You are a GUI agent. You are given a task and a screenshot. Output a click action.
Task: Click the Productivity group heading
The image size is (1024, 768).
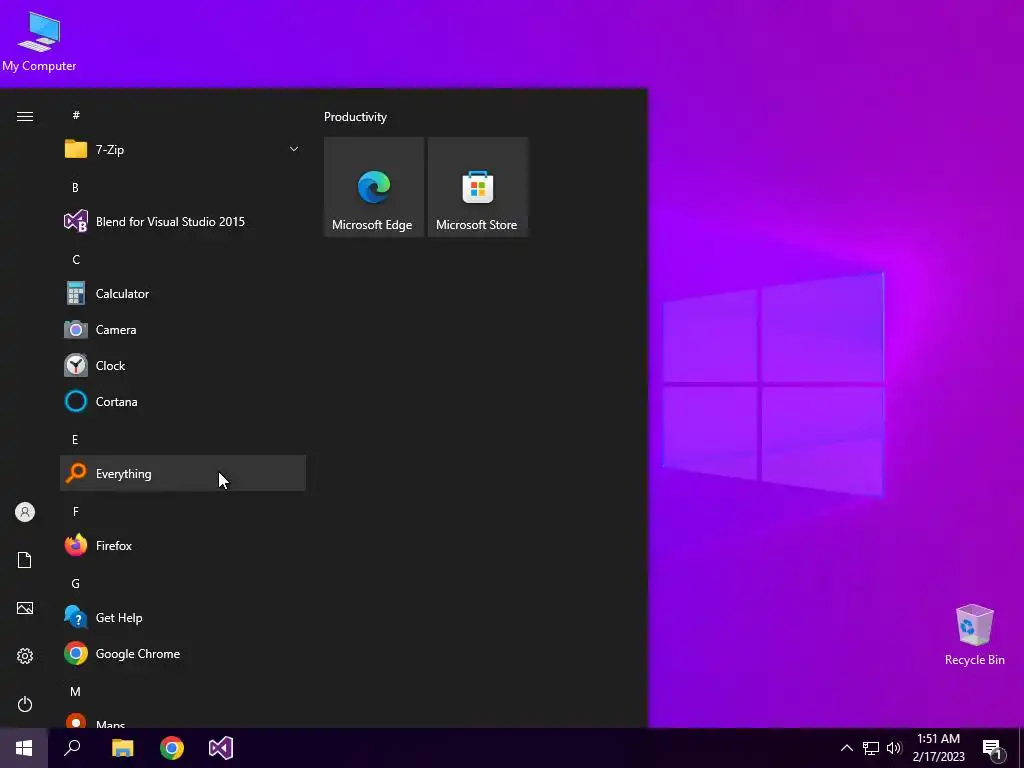tap(355, 117)
